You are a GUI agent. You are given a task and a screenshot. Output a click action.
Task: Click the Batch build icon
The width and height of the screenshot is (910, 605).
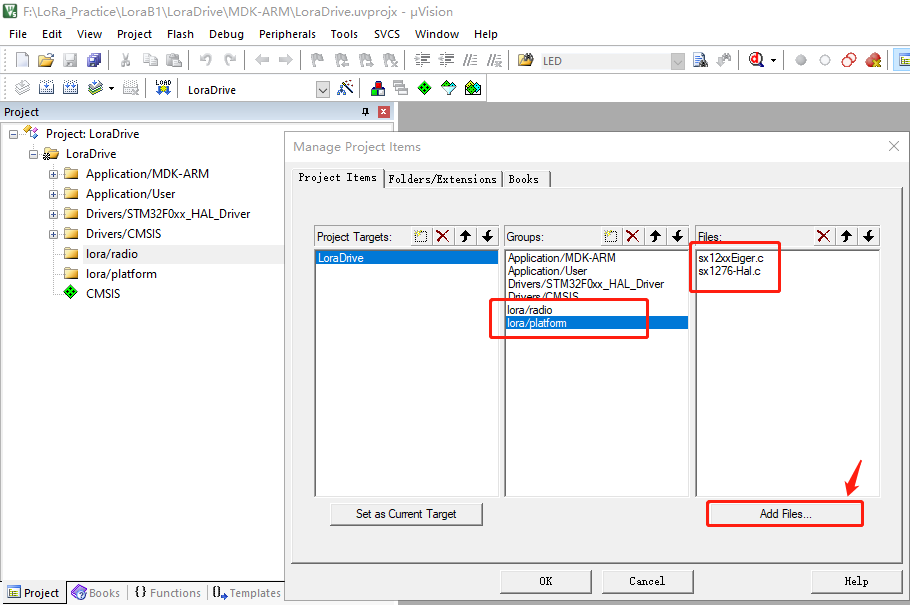coord(95,88)
